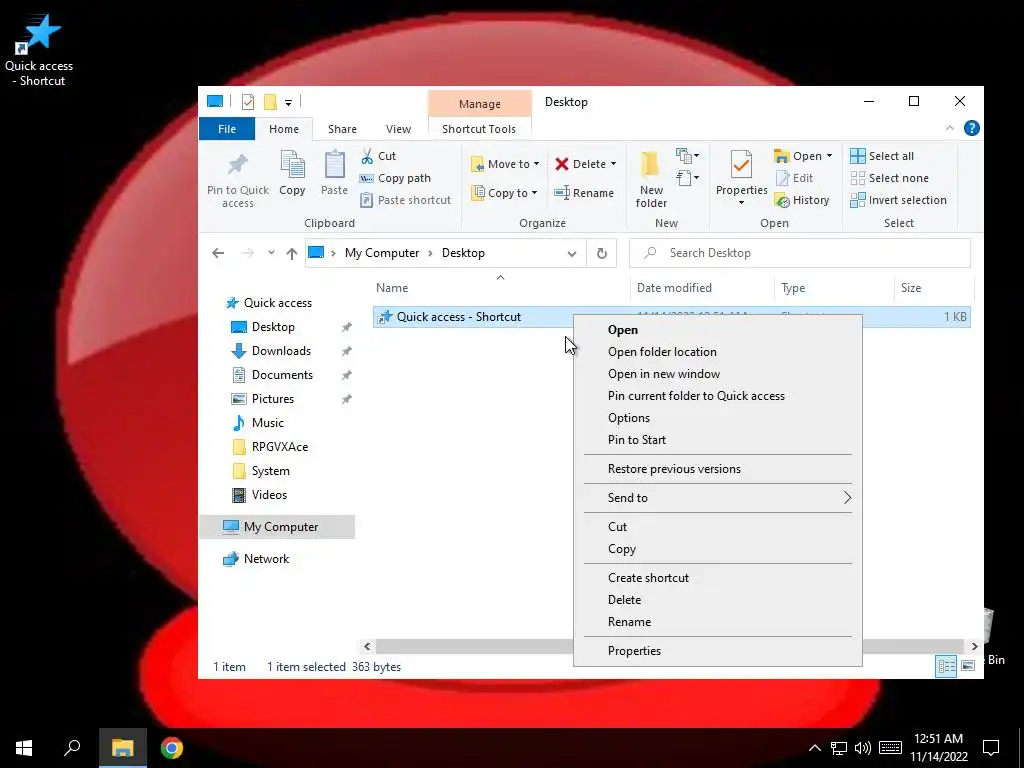Click the quick access toolbar Properties icon
The image size is (1024, 768).
tap(248, 102)
